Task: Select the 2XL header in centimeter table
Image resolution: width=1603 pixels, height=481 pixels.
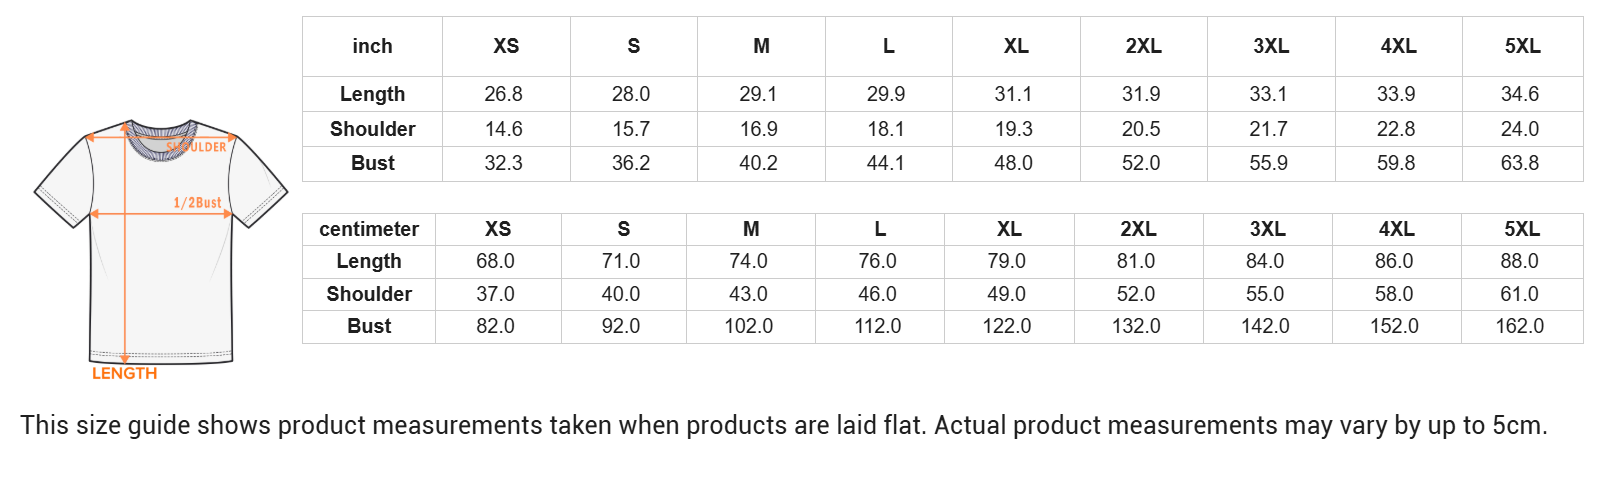Action: pos(1138,229)
